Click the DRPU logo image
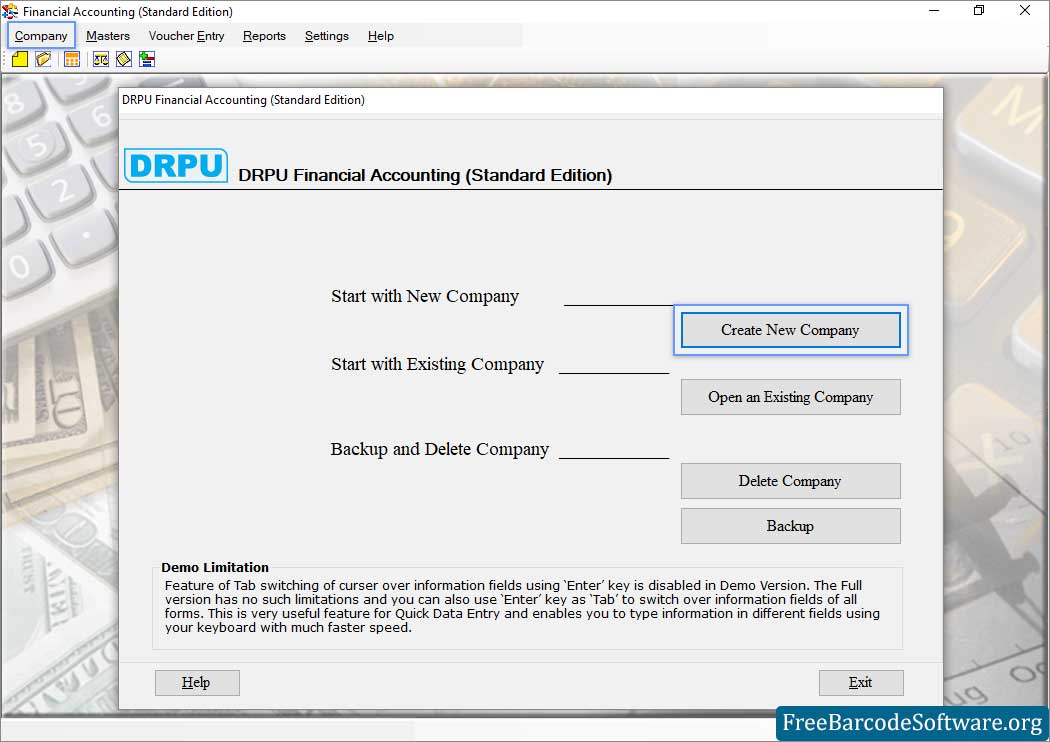1050x742 pixels. [x=175, y=165]
